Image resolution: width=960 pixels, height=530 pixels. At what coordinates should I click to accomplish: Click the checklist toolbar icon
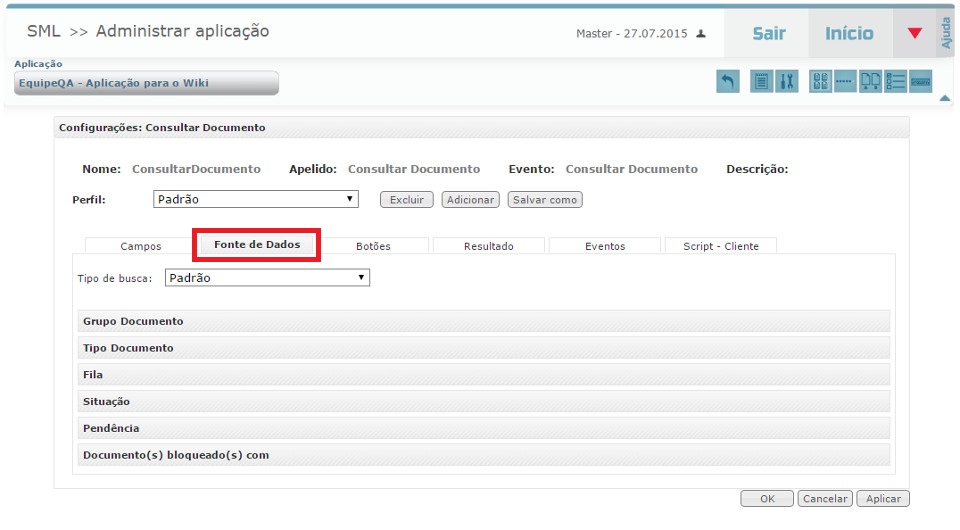(x=896, y=82)
